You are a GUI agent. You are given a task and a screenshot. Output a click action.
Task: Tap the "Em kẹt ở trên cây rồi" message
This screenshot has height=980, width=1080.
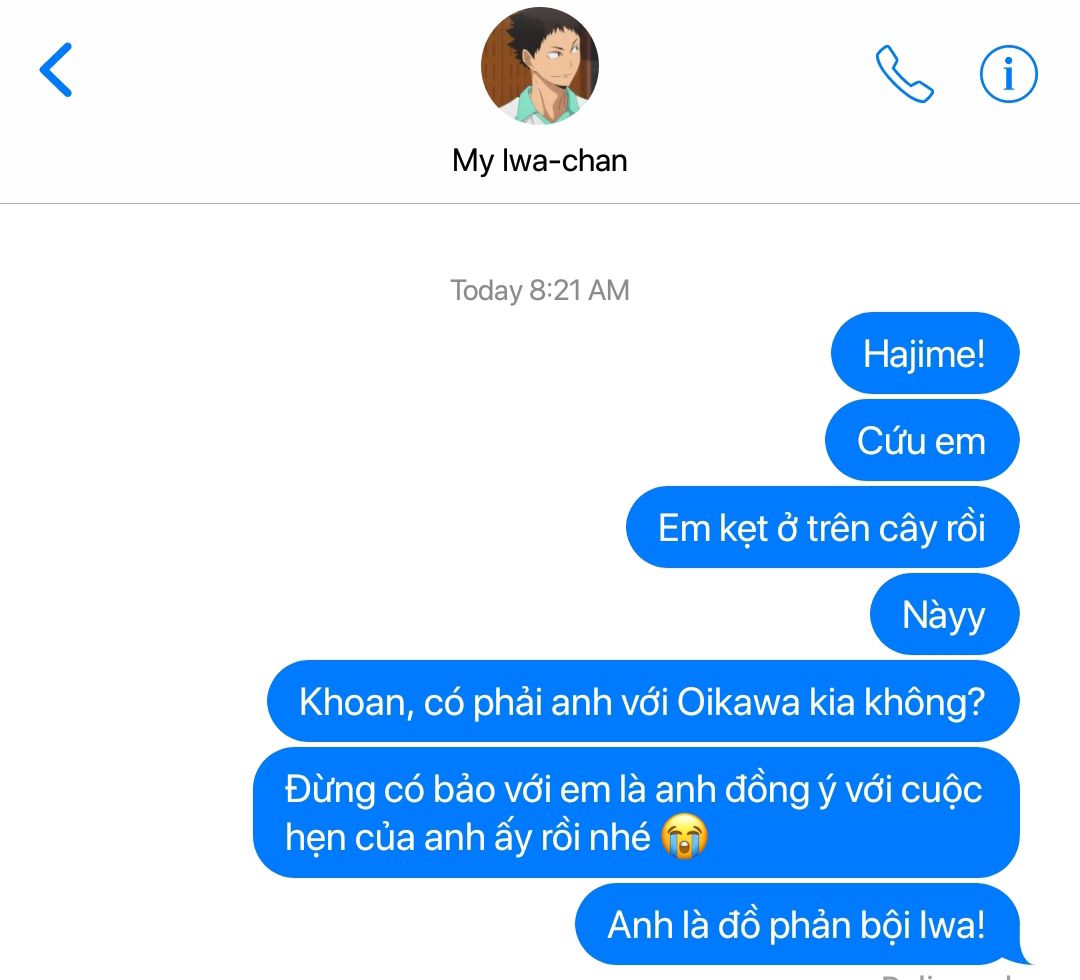(x=822, y=527)
